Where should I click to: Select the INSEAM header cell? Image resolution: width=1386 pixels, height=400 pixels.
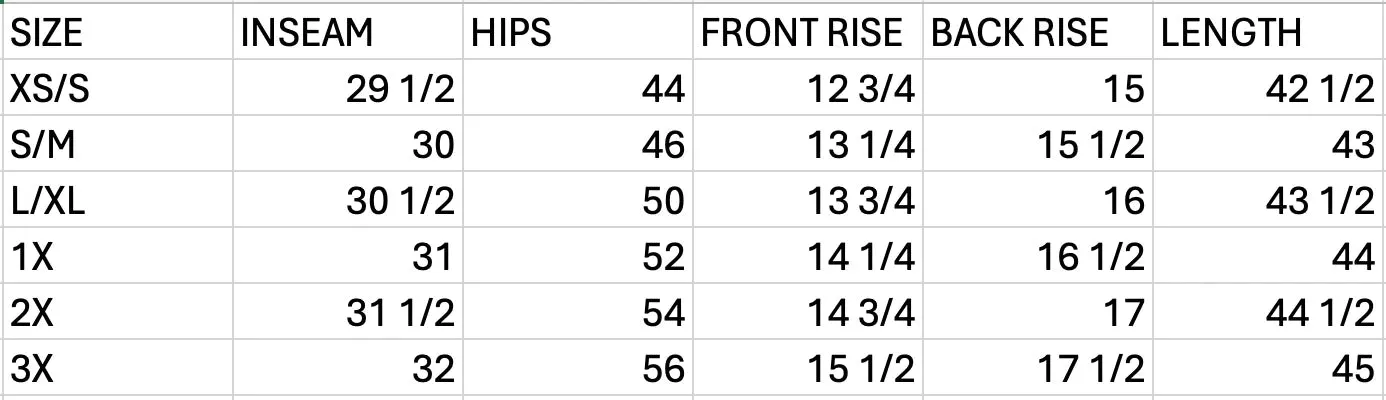349,33
